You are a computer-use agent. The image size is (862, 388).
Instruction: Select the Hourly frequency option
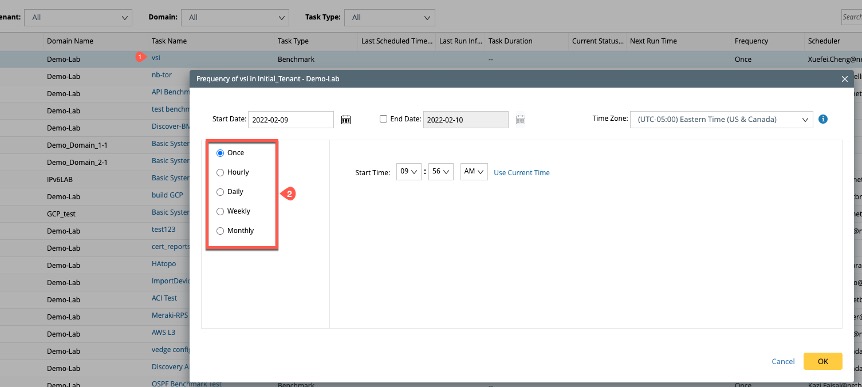pos(220,173)
